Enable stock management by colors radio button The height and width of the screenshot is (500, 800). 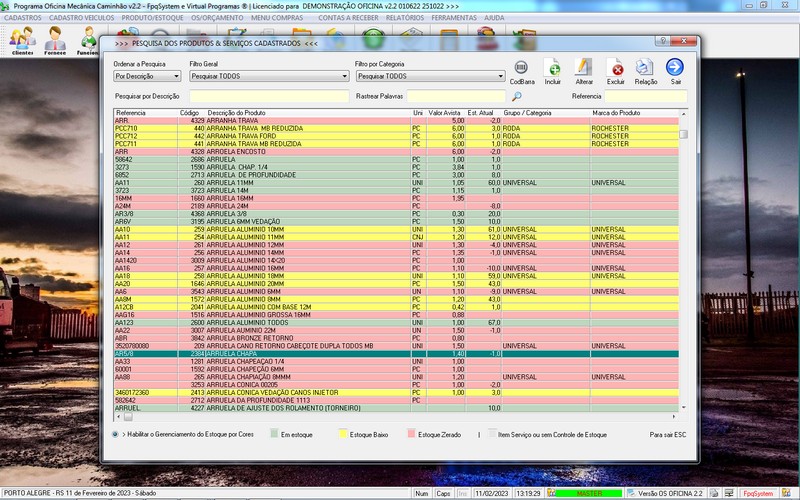[117, 435]
